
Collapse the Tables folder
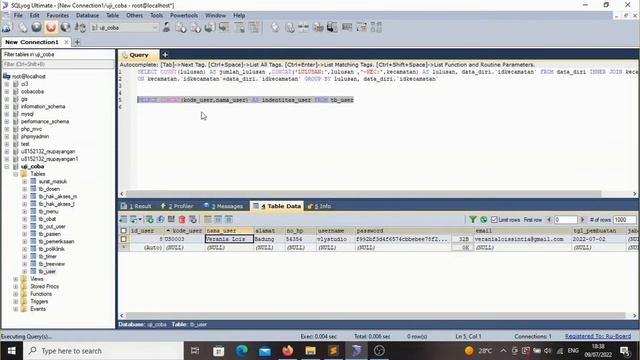(16, 174)
